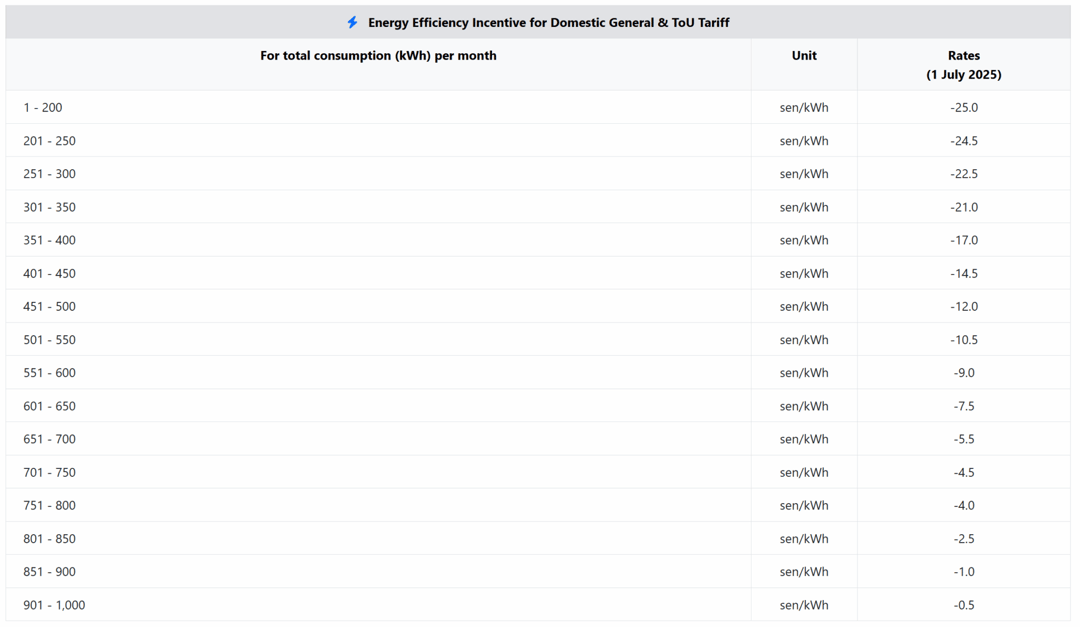Click the 'For total consumption (kWh) per month' header
The image size is (1080, 627).
[378, 56]
